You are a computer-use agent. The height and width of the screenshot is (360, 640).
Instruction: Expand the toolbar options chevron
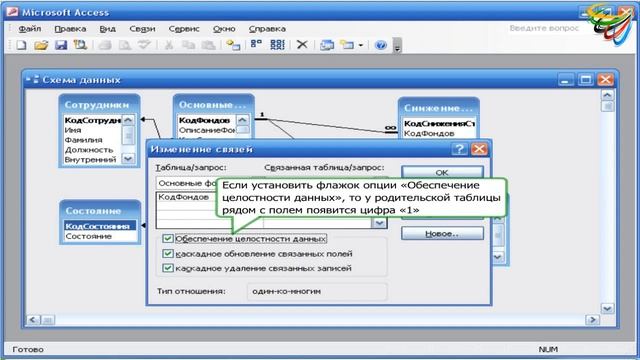[397, 45]
